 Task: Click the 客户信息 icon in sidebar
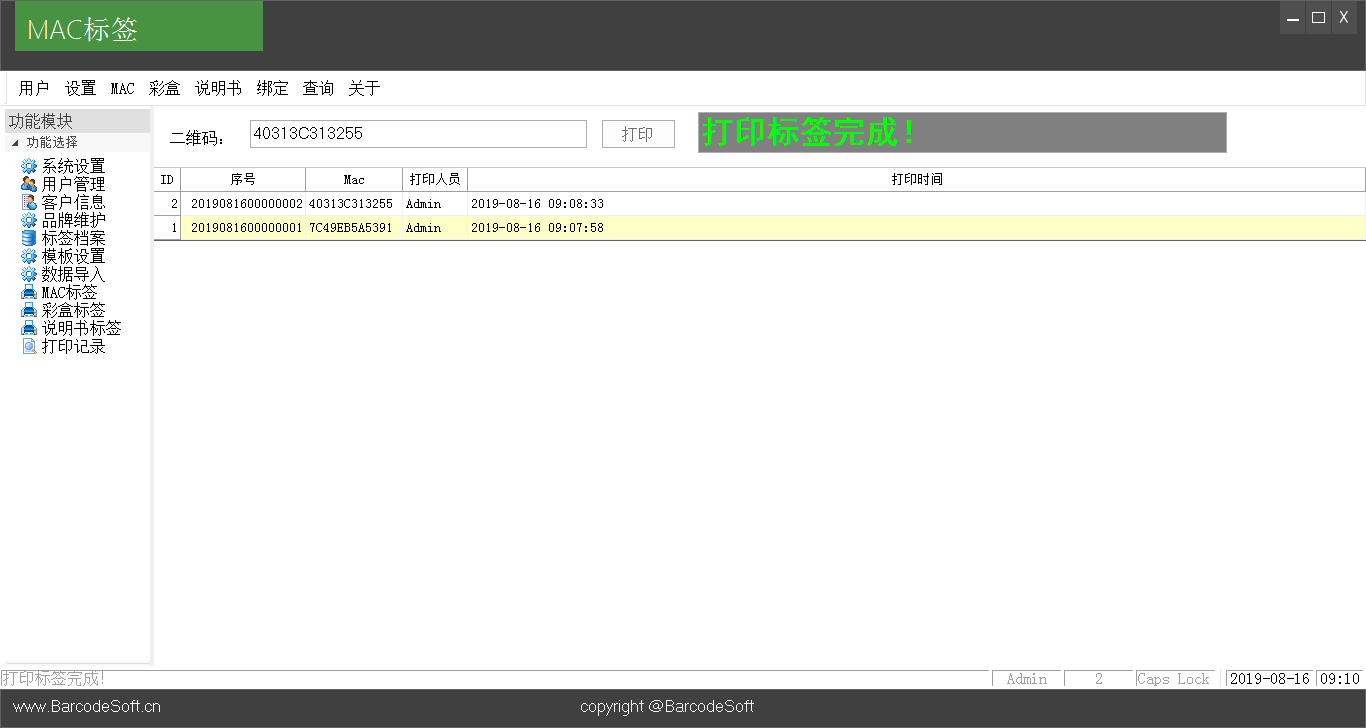29,202
